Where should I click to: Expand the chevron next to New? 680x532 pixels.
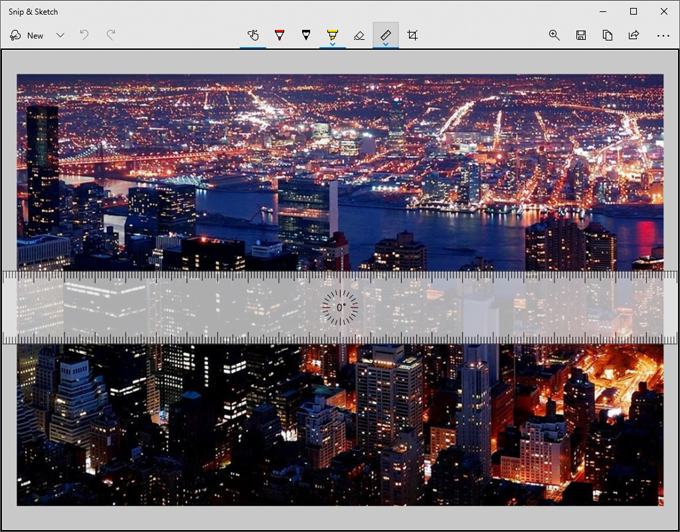click(x=60, y=35)
